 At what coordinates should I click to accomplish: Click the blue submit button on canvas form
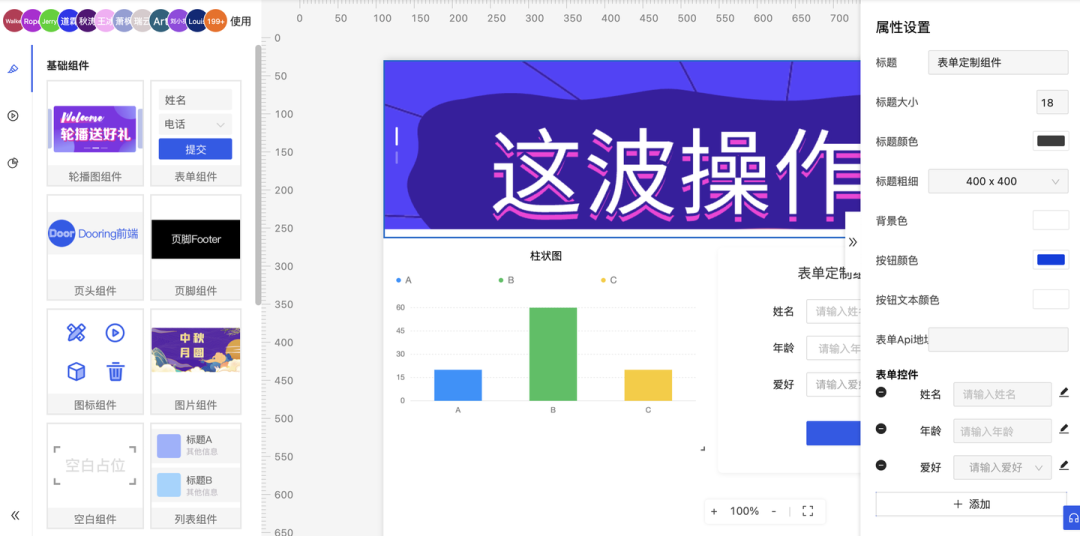point(833,433)
